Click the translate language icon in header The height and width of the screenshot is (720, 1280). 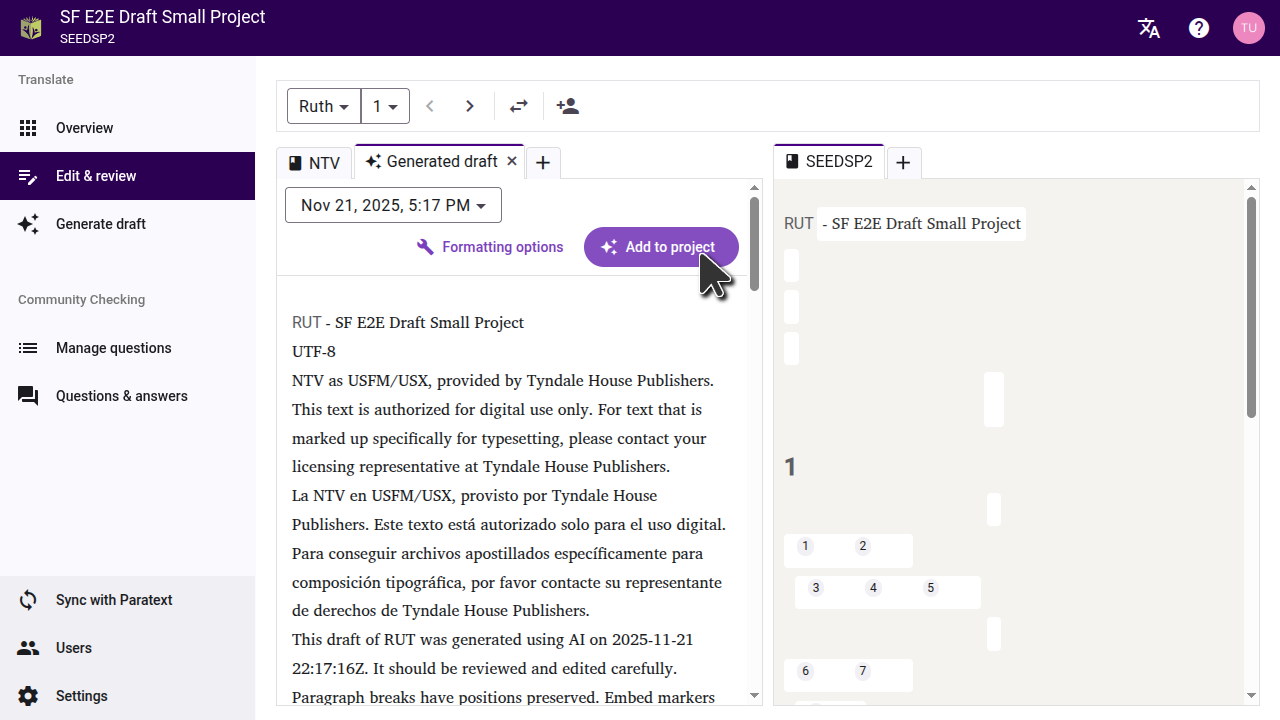1149,28
